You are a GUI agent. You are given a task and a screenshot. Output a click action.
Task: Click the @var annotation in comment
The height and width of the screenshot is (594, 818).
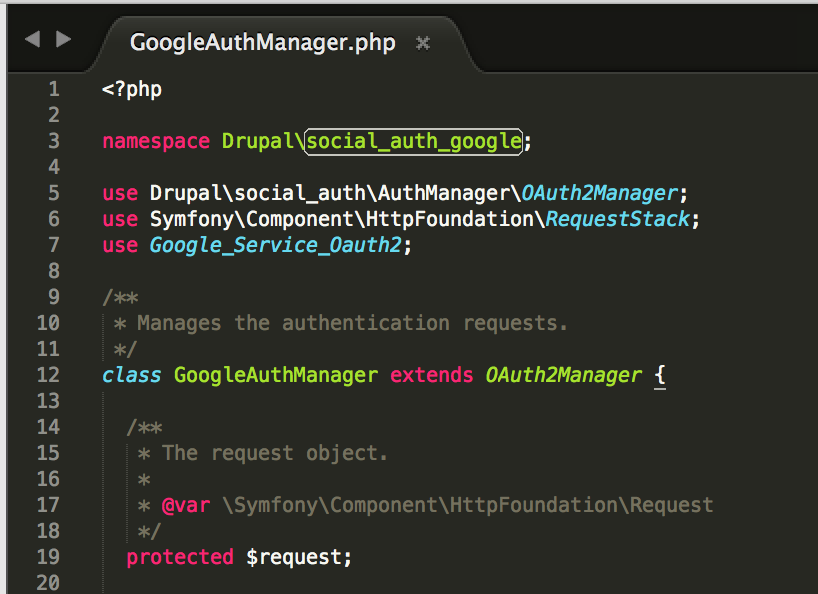(x=186, y=505)
